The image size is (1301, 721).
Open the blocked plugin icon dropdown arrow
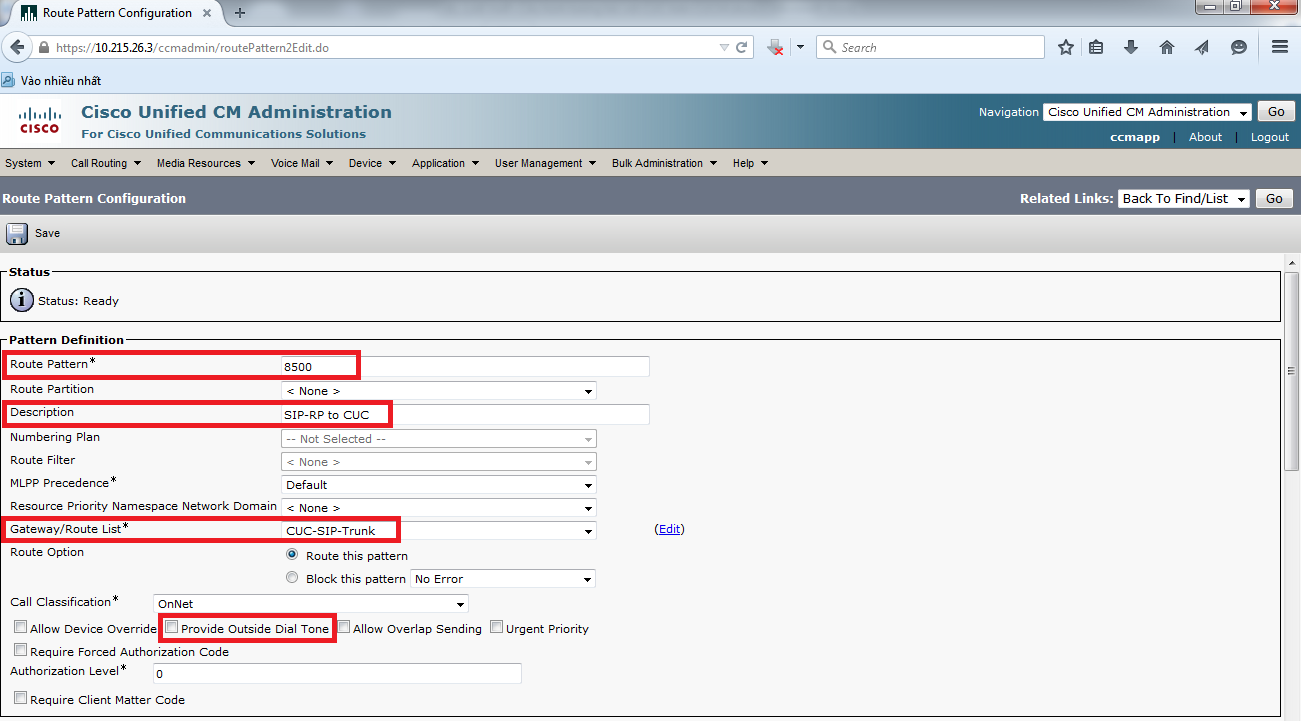800,47
